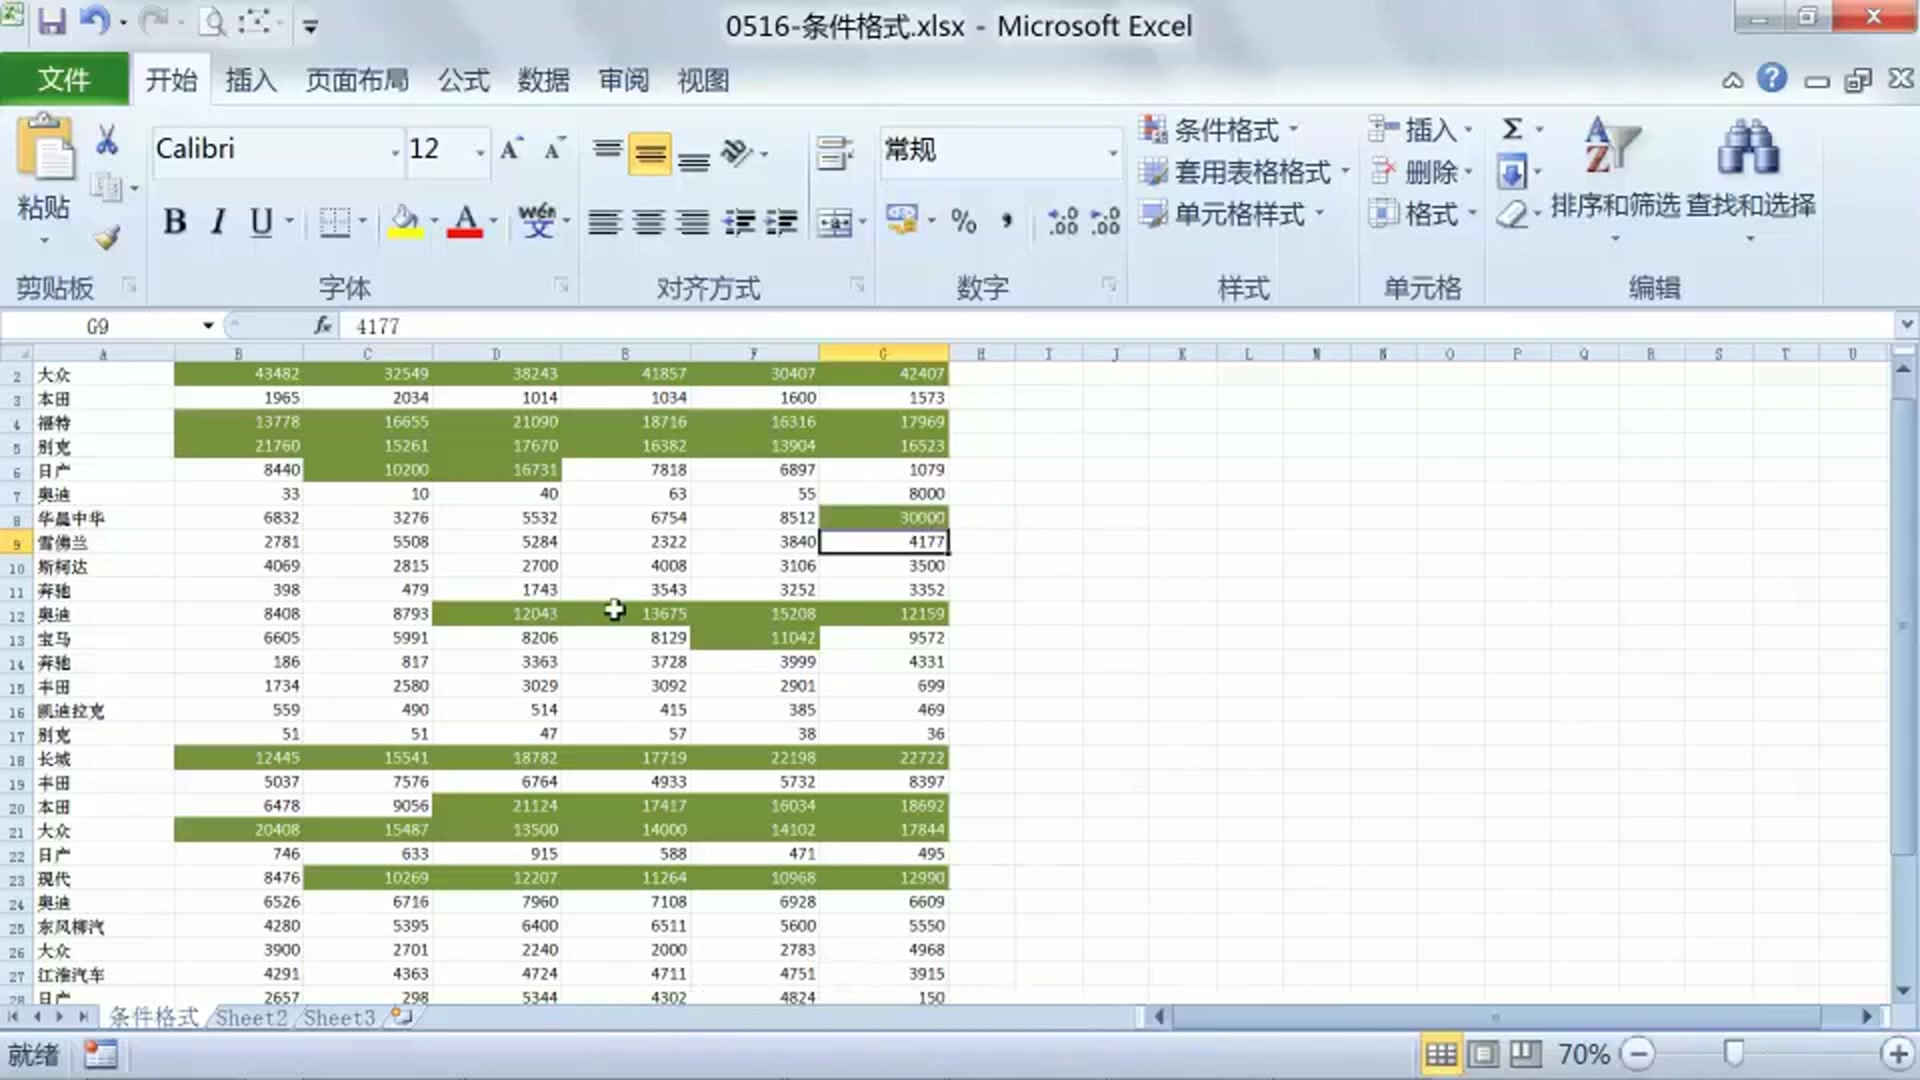Click the formula bar showing 4177

[1117, 326]
